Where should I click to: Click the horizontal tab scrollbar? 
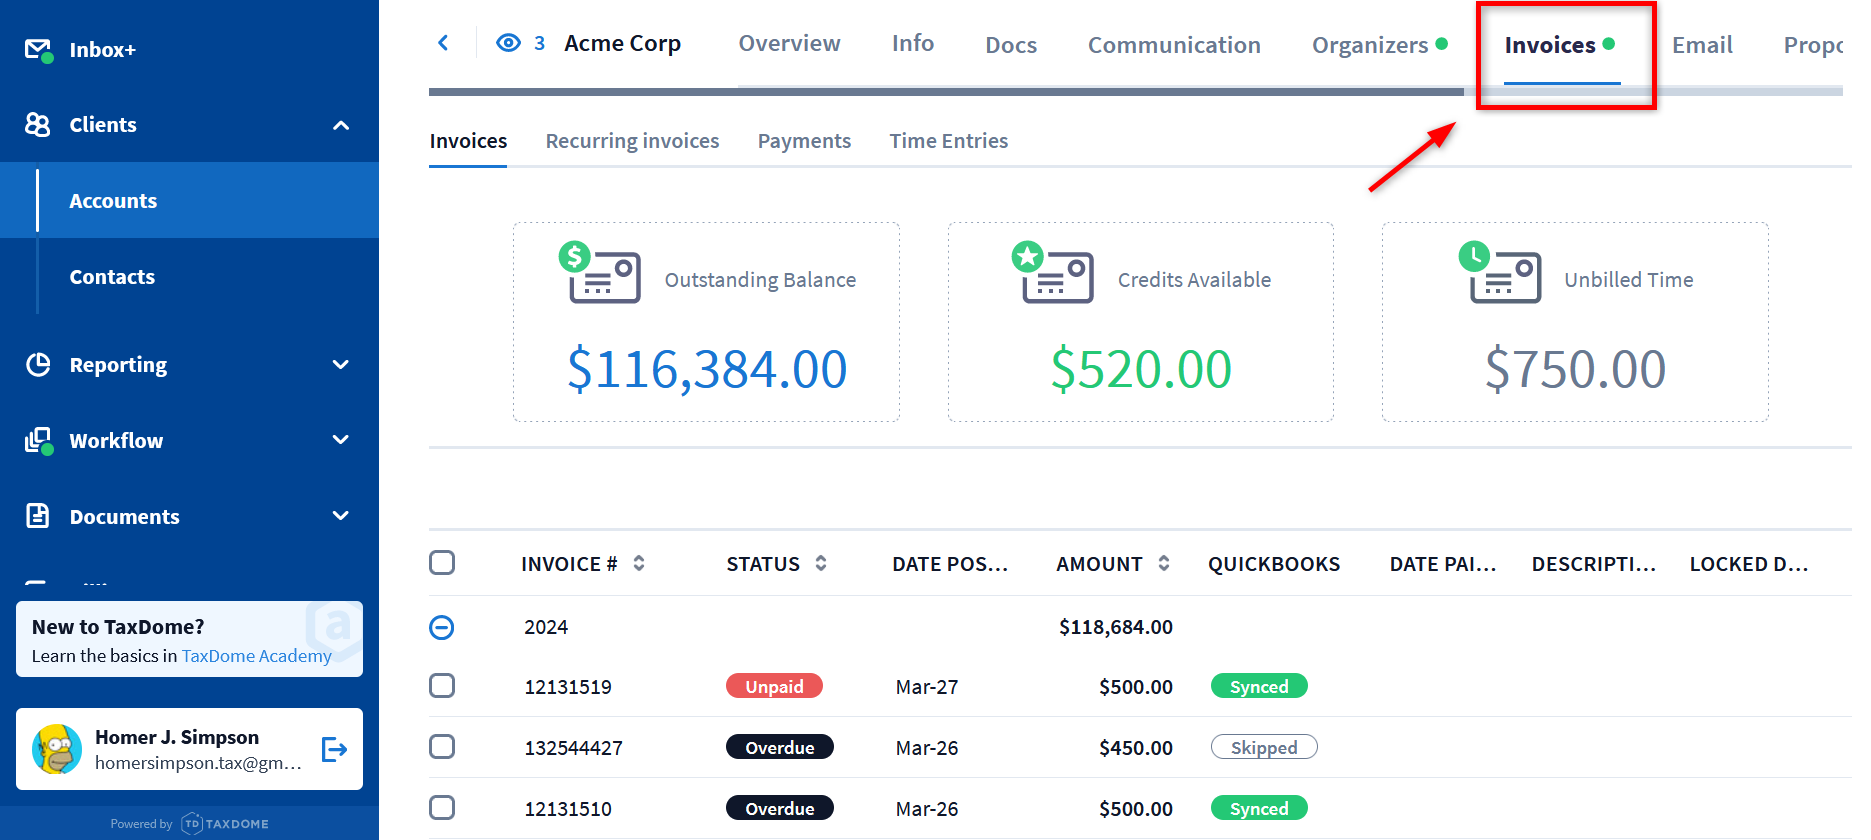[x=946, y=92]
